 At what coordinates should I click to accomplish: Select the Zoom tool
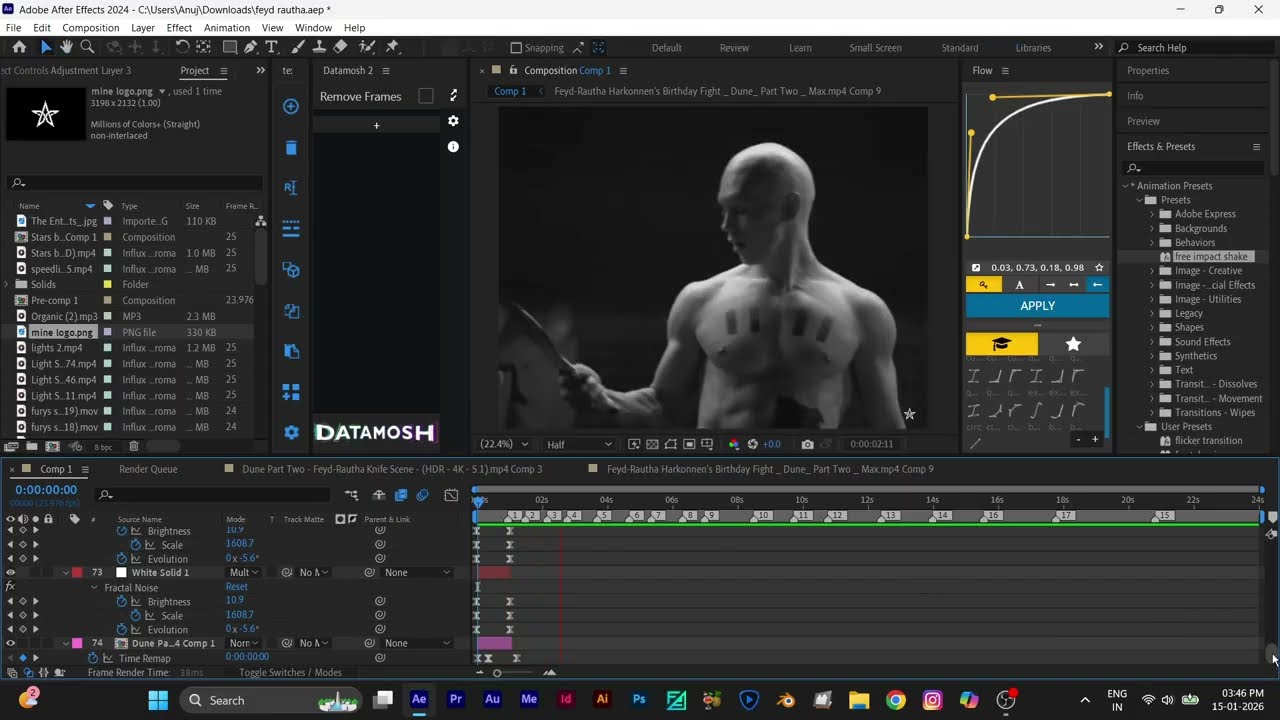[87, 47]
